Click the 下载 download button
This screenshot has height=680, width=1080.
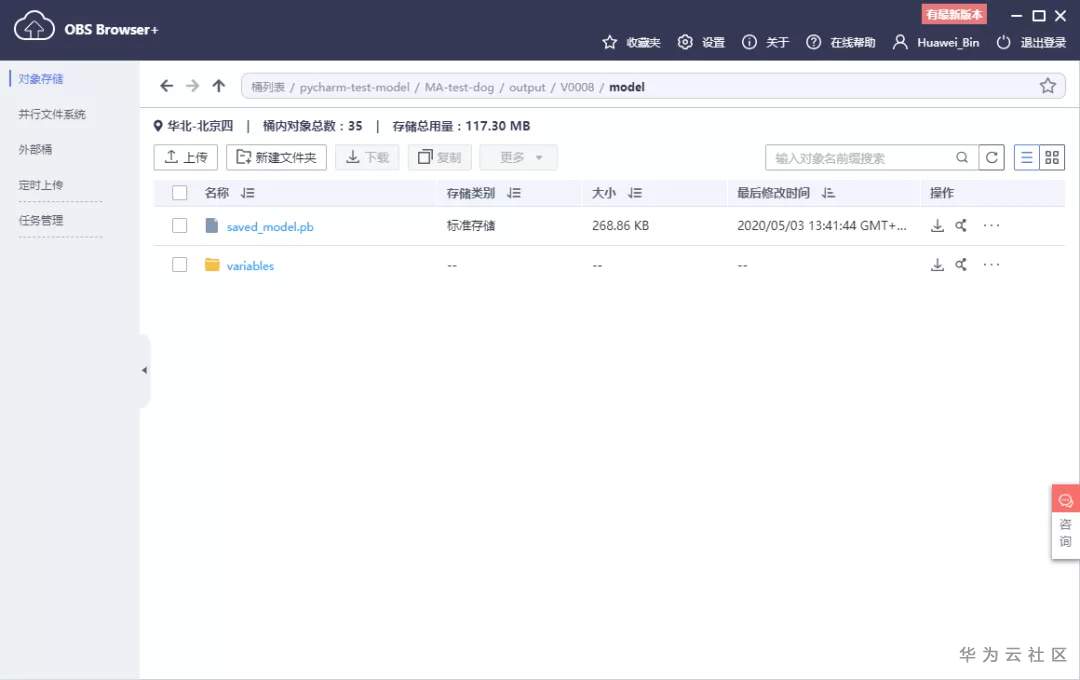[367, 158]
